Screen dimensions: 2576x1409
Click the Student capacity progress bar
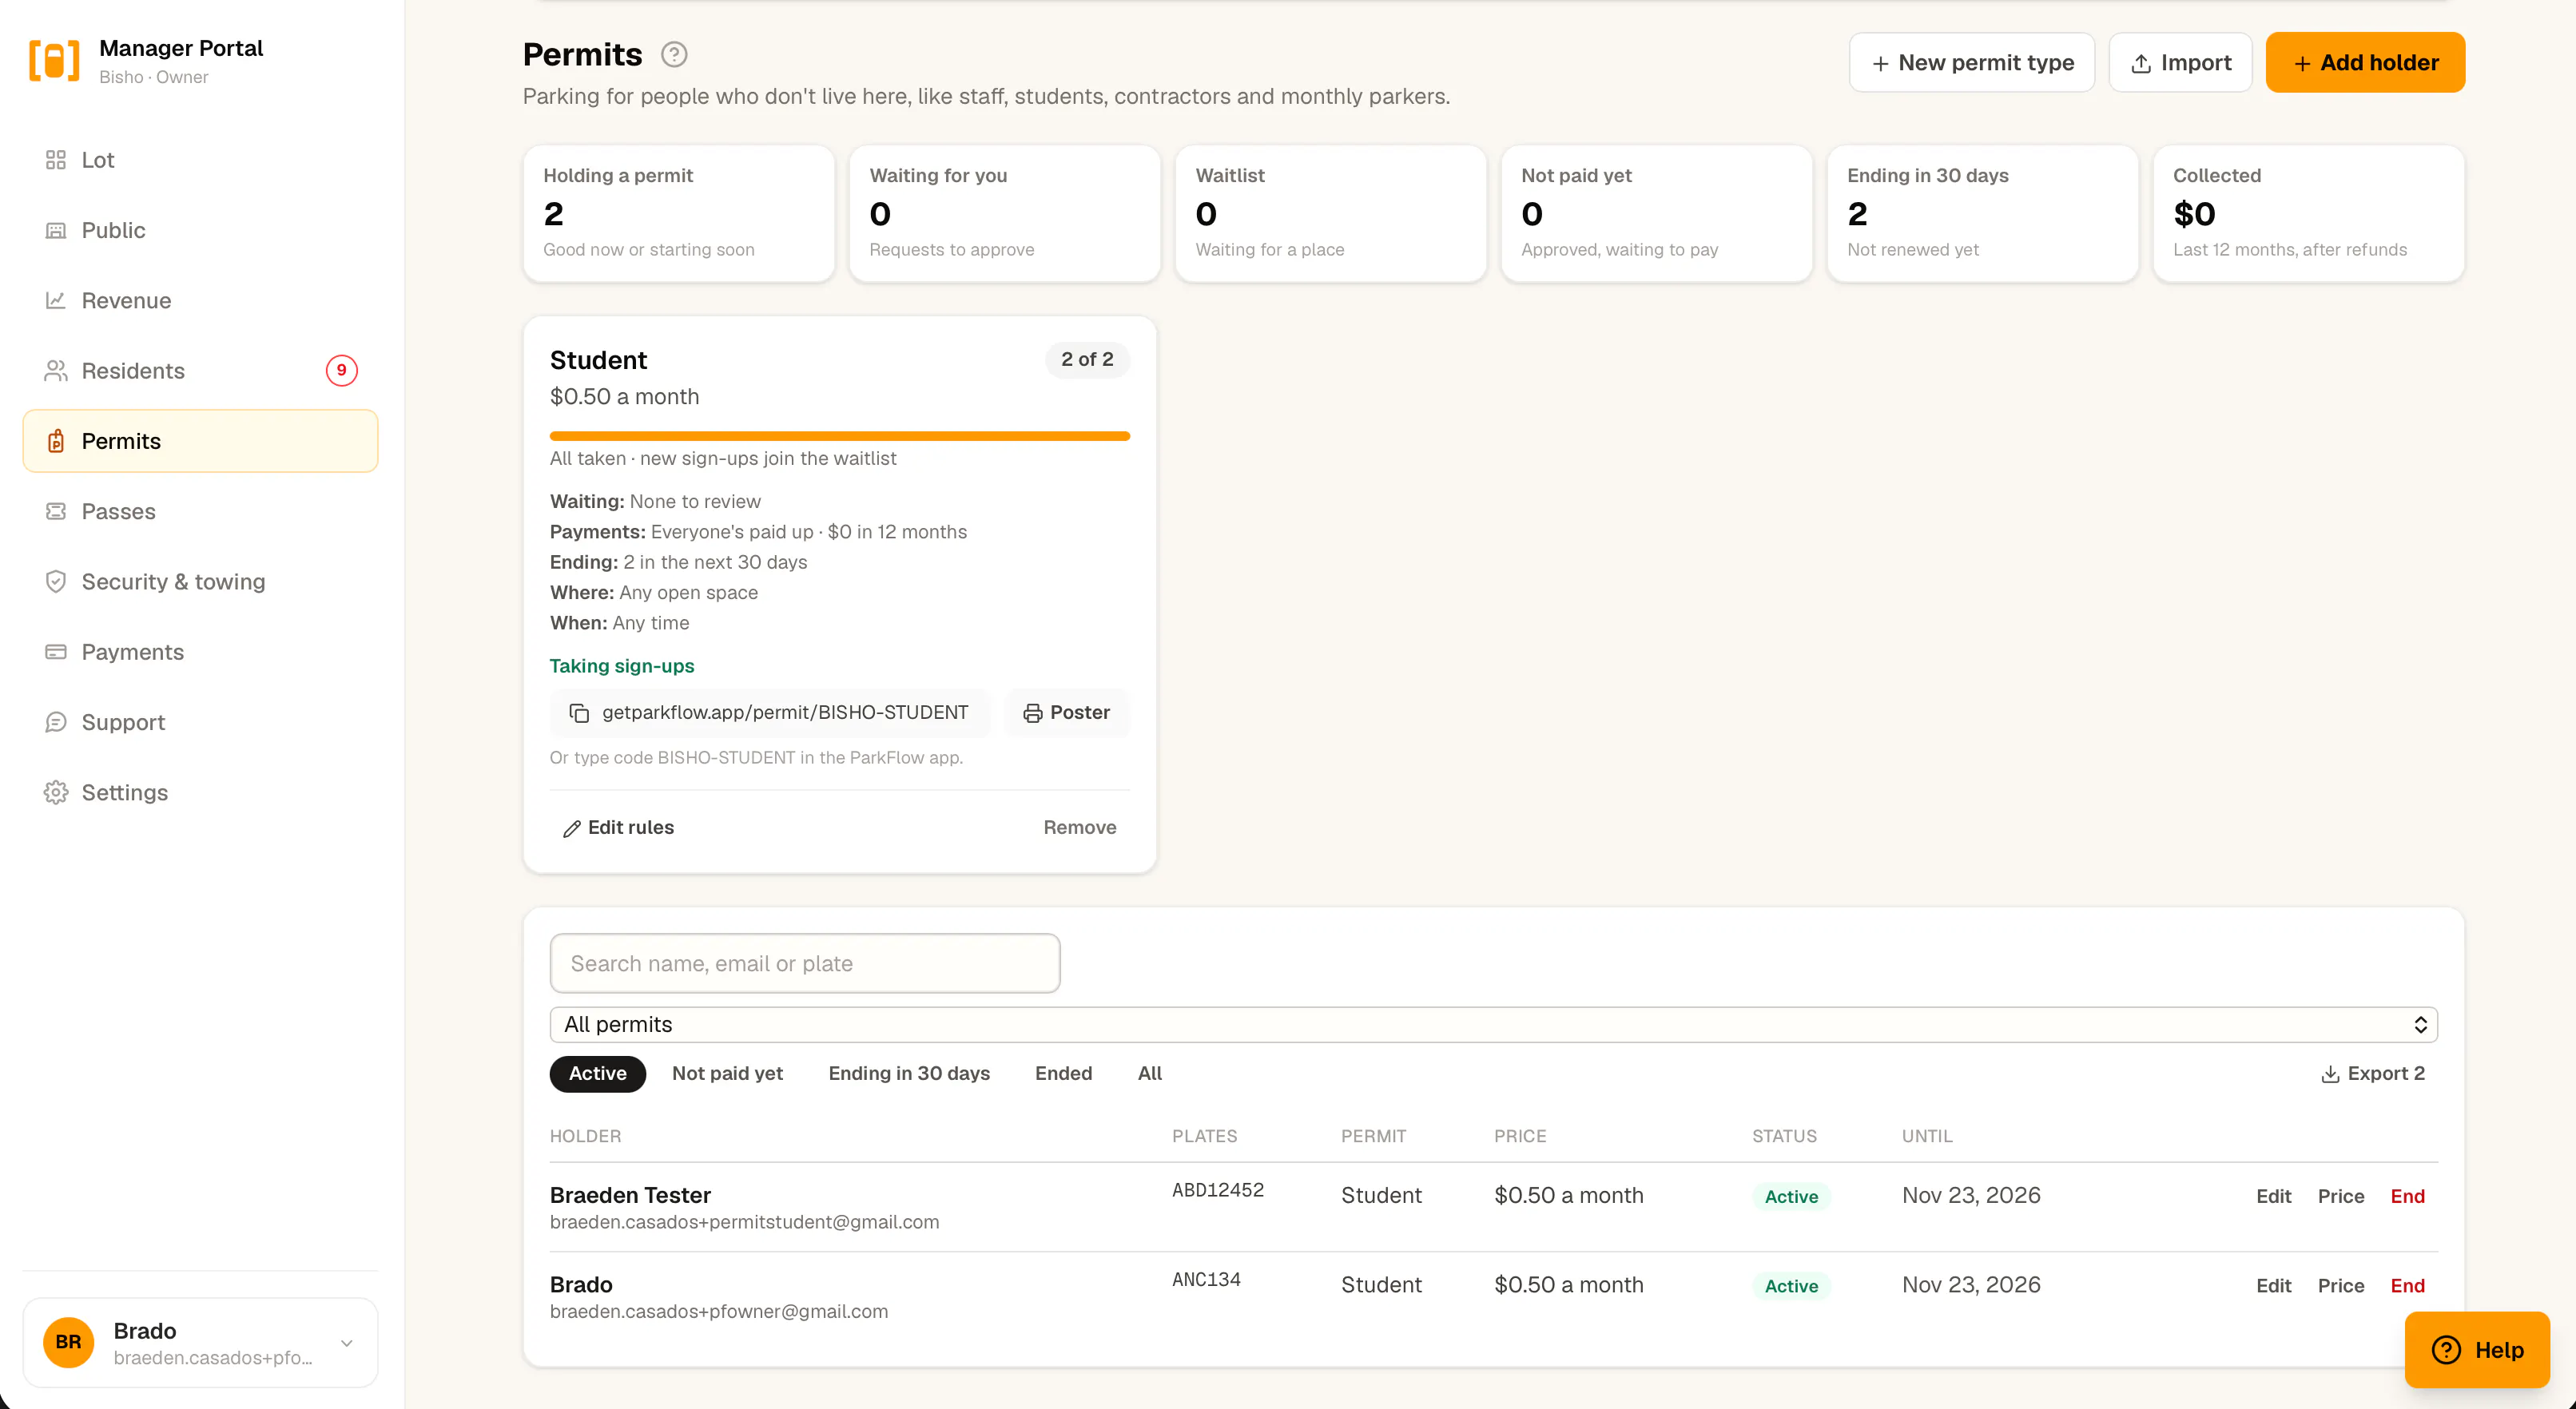(x=840, y=436)
